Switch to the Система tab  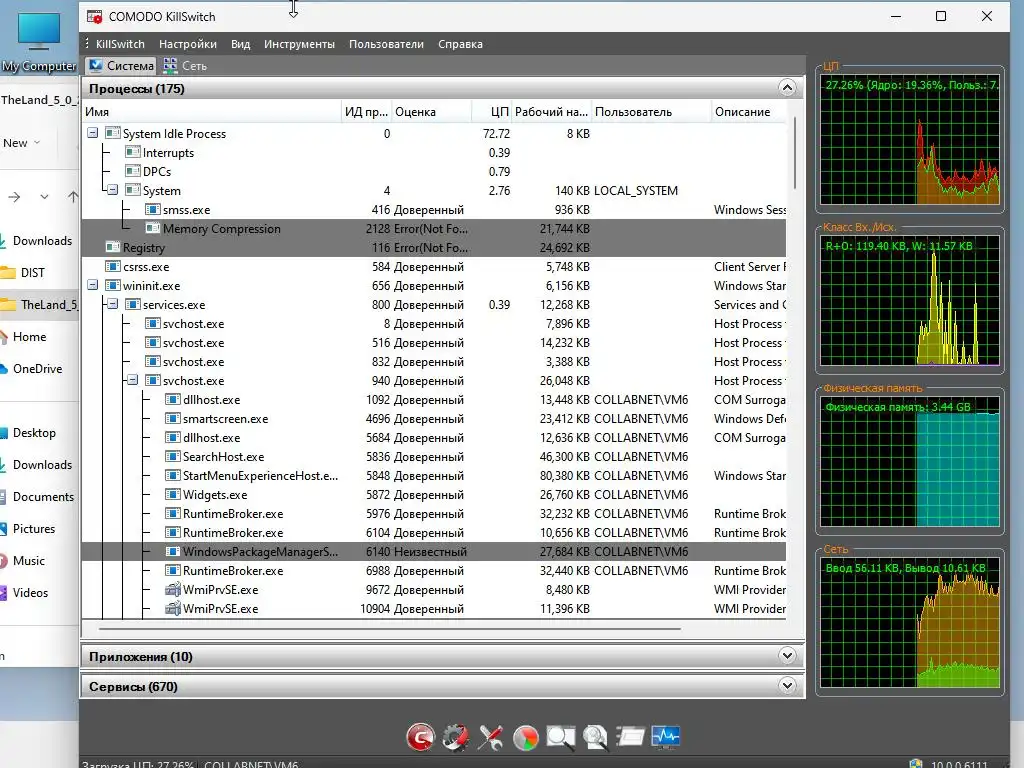[121, 65]
